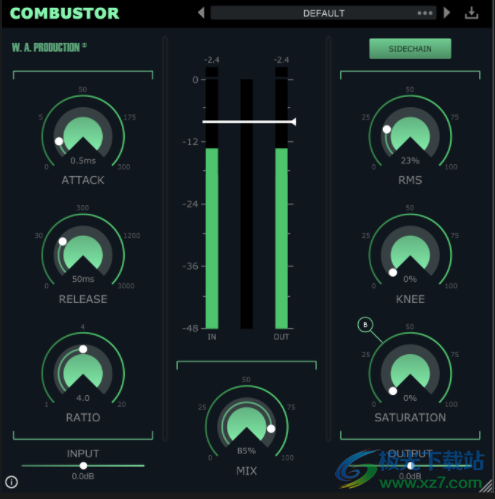Click the INPUT gain slider handle
This screenshot has height=499, width=495.
pyautogui.click(x=83, y=465)
